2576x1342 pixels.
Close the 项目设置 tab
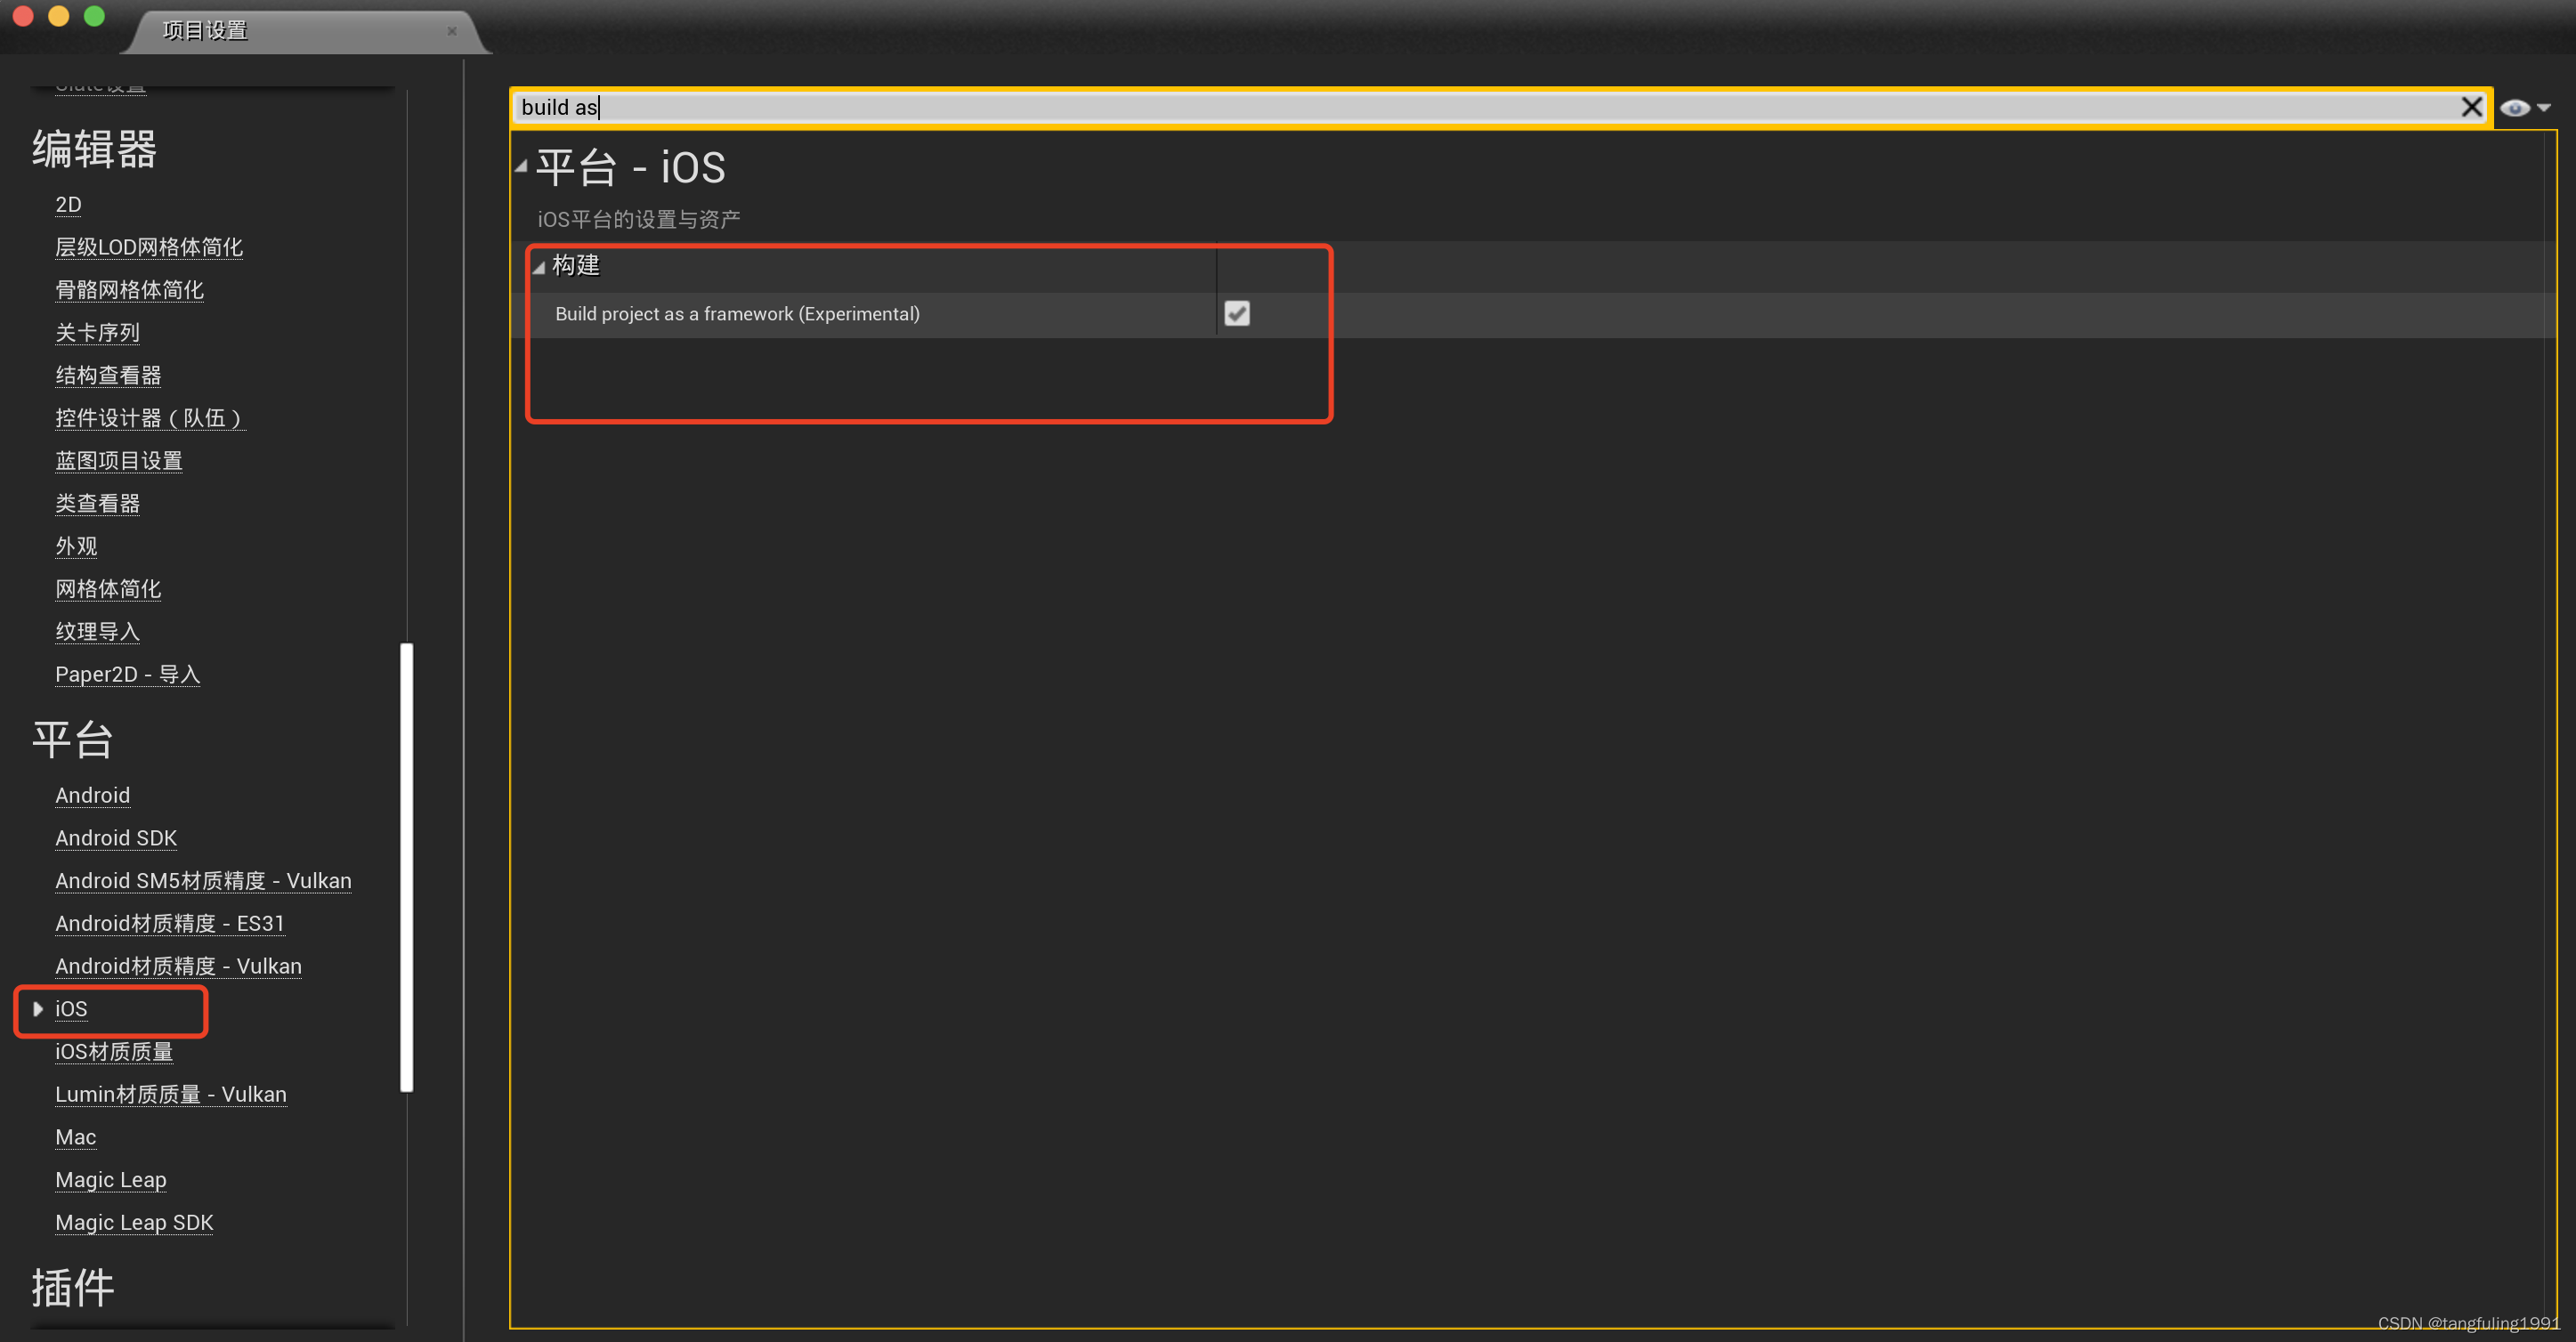[452, 31]
